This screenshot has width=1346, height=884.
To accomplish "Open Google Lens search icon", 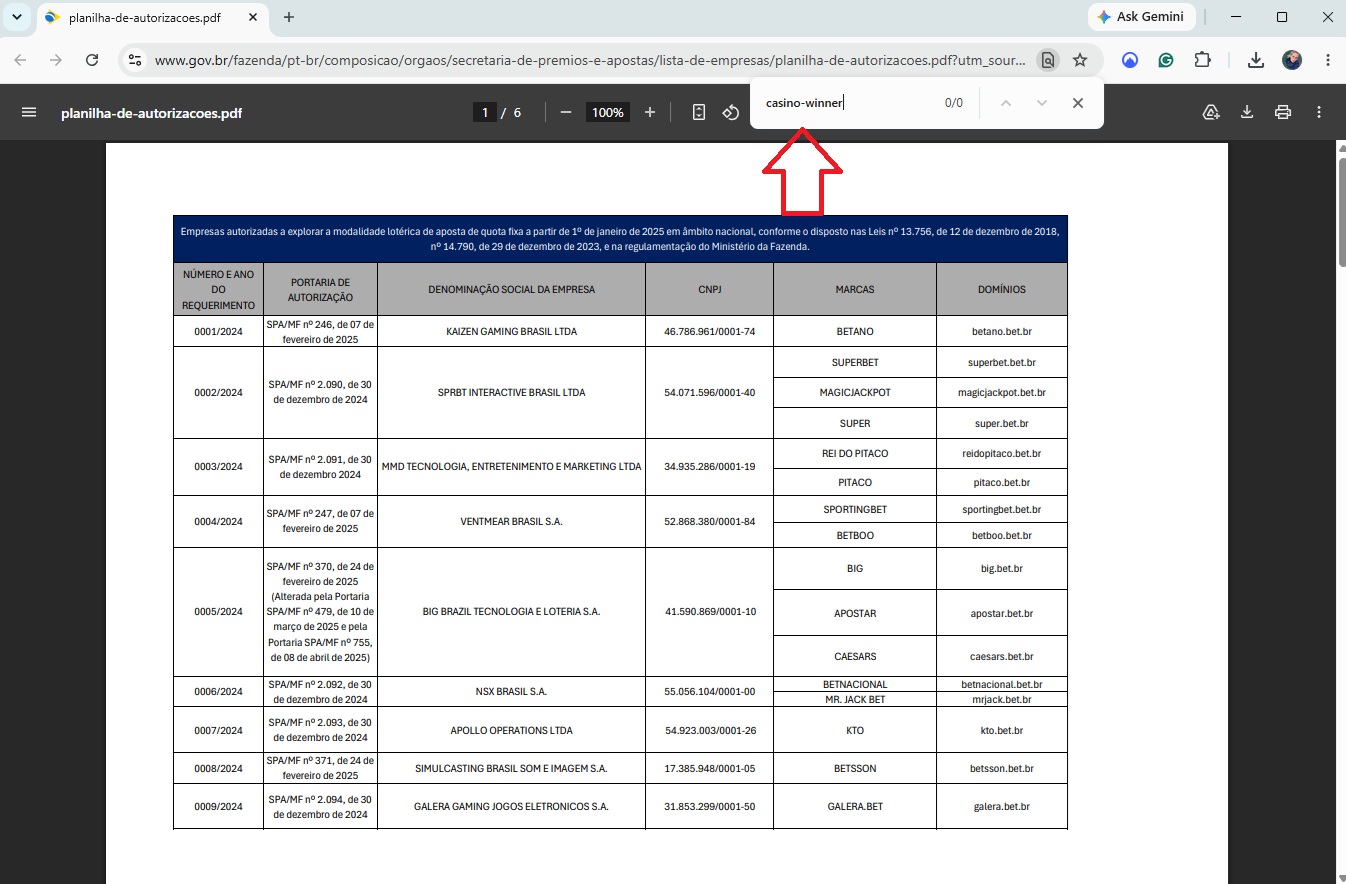I will tap(1047, 60).
